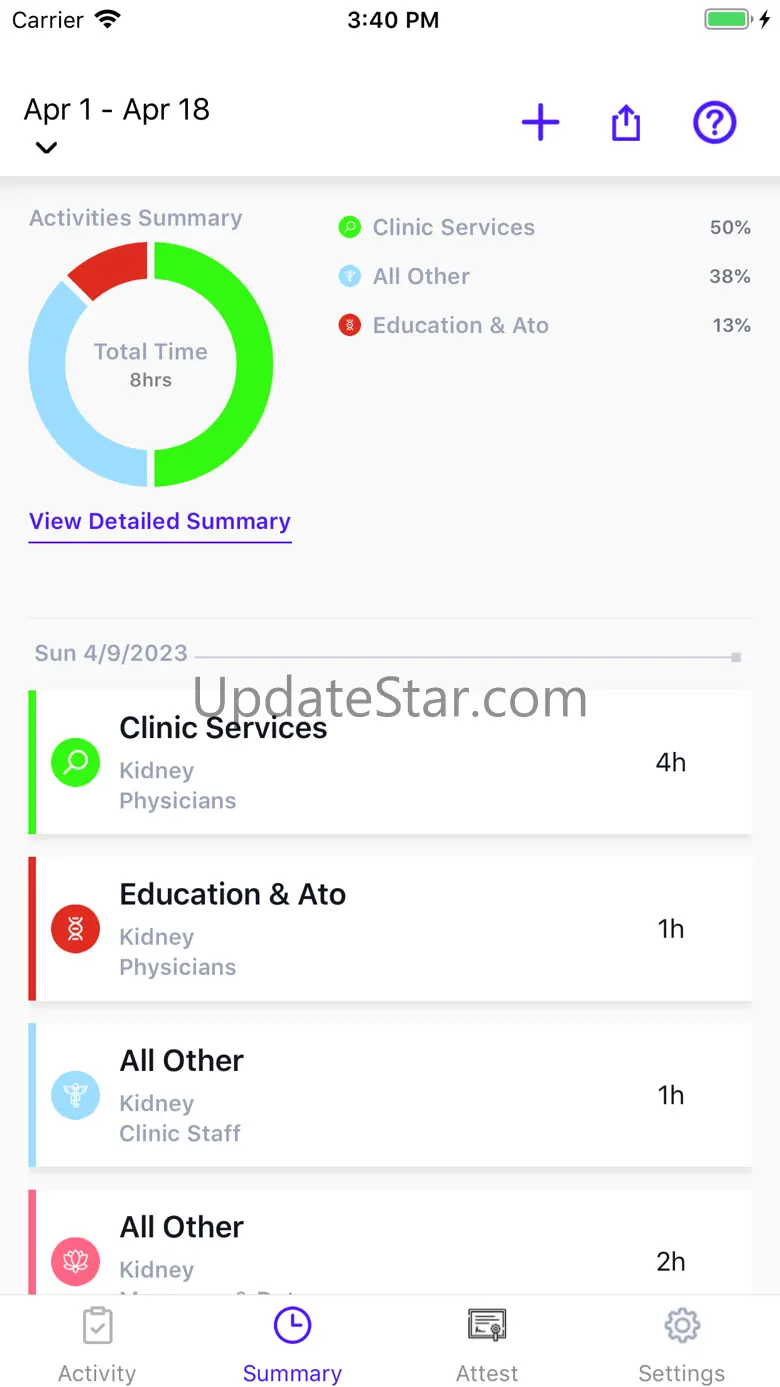Open the Apr 1 - Apr 18 date selector
Viewport: 780px width, 1387px height.
117,110
